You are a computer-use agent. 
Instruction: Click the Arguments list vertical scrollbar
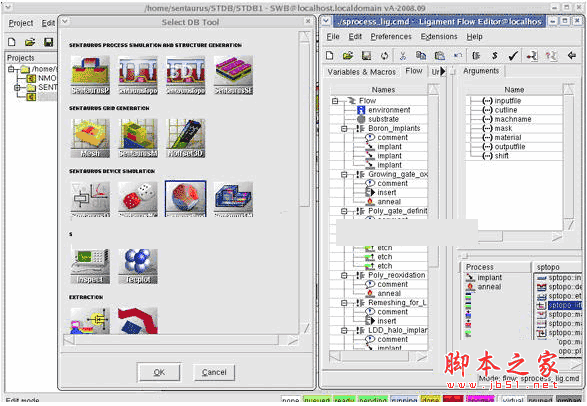click(x=569, y=157)
